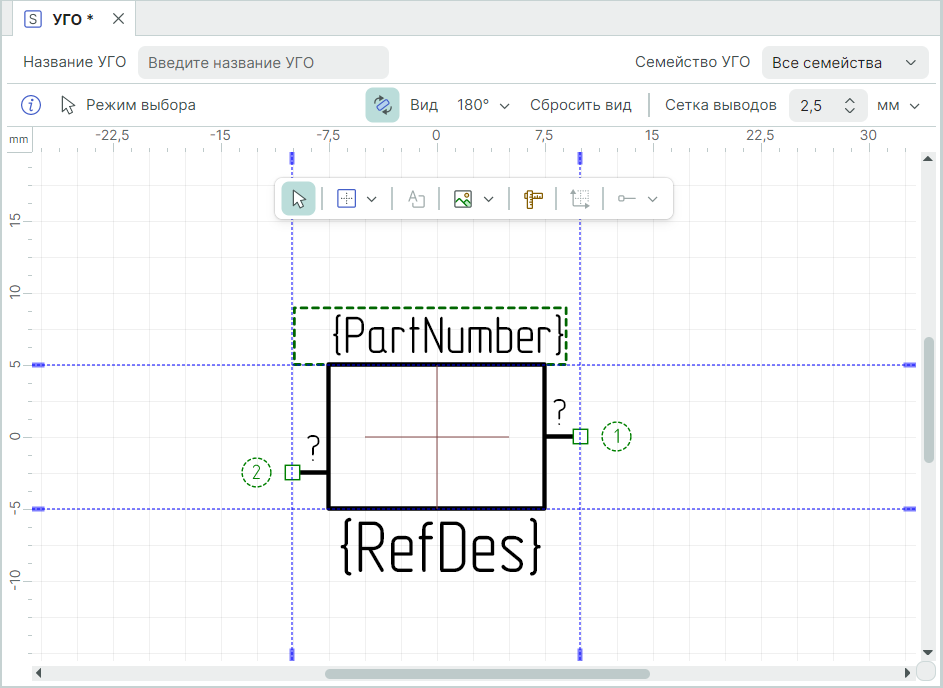Click the horizontal scrollbar thumb

pyautogui.click(x=487, y=674)
